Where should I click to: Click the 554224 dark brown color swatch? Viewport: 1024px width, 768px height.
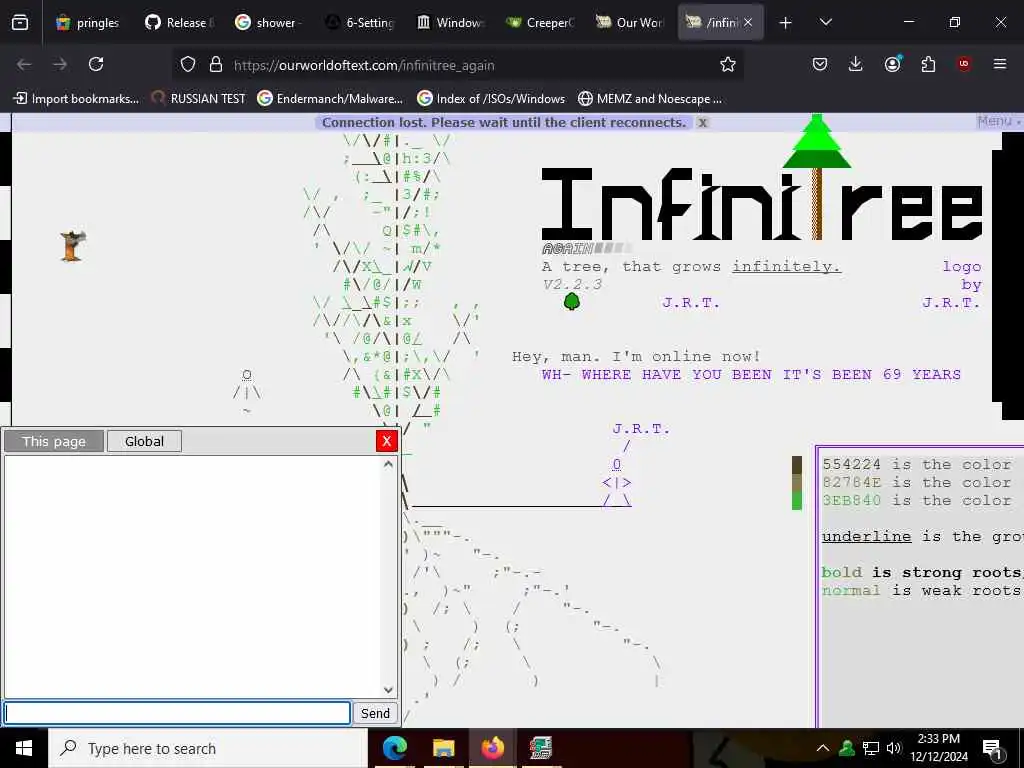click(x=797, y=465)
